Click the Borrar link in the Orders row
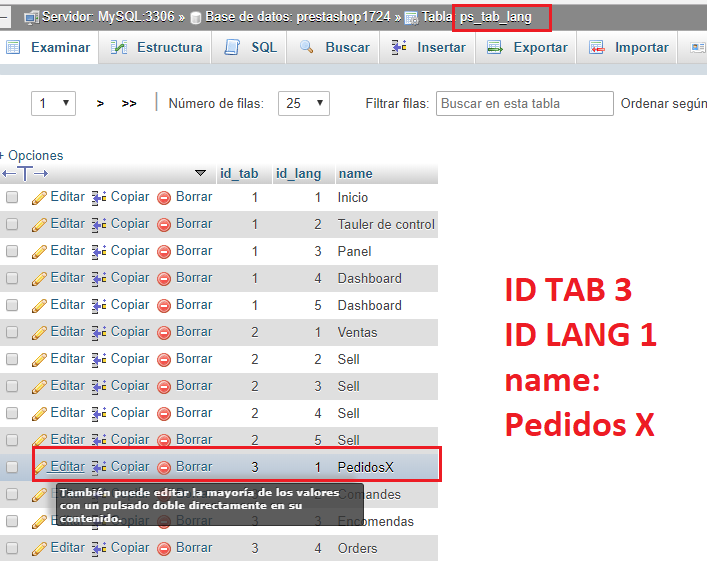This screenshot has width=707, height=561. coord(194,547)
